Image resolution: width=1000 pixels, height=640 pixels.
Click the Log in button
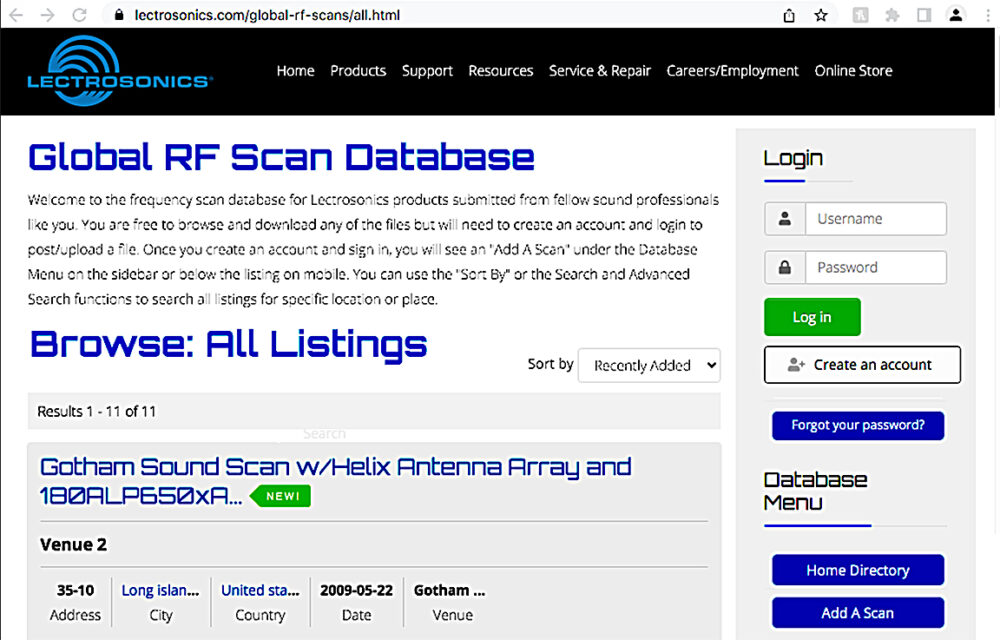pyautogui.click(x=812, y=316)
